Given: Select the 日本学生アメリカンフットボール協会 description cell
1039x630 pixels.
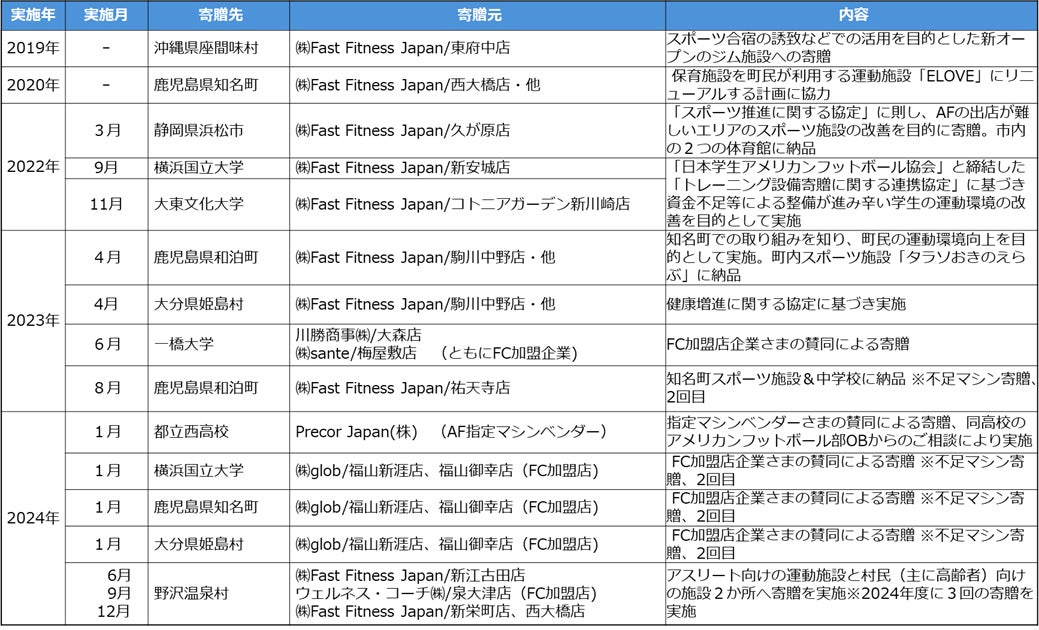Looking at the screenshot, I should tap(851, 193).
